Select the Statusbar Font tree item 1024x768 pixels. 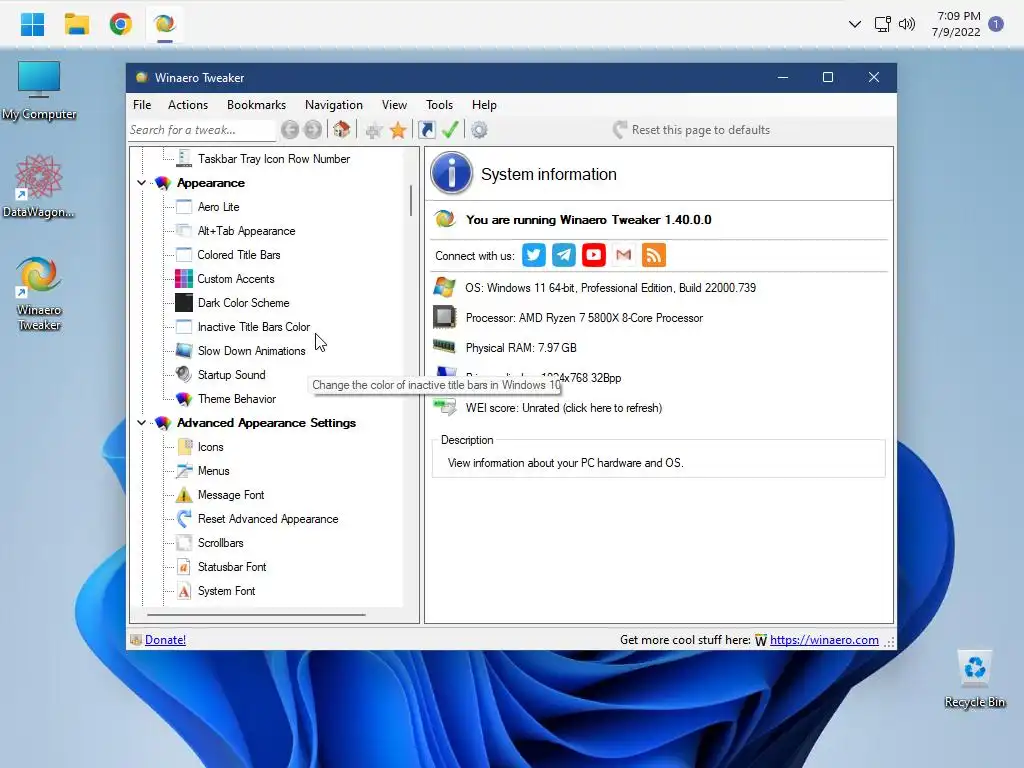(232, 567)
